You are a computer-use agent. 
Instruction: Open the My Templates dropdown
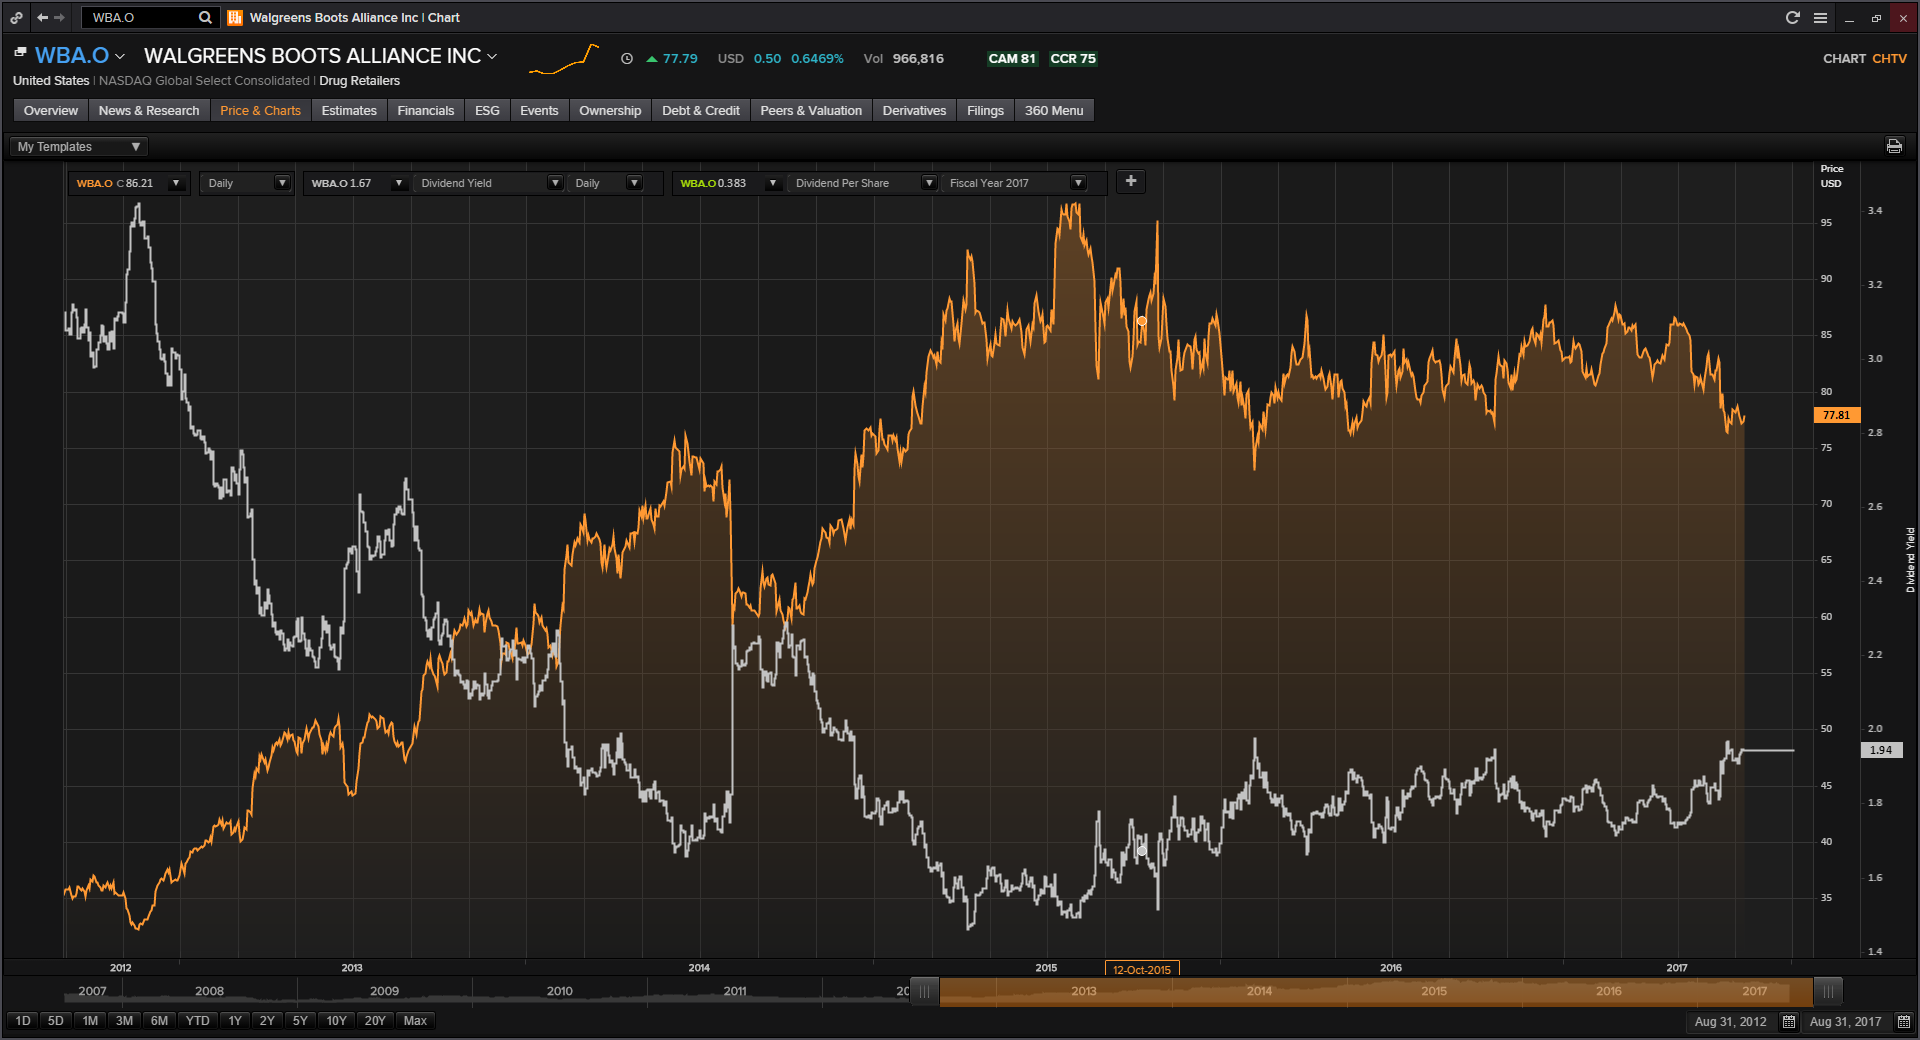(79, 147)
